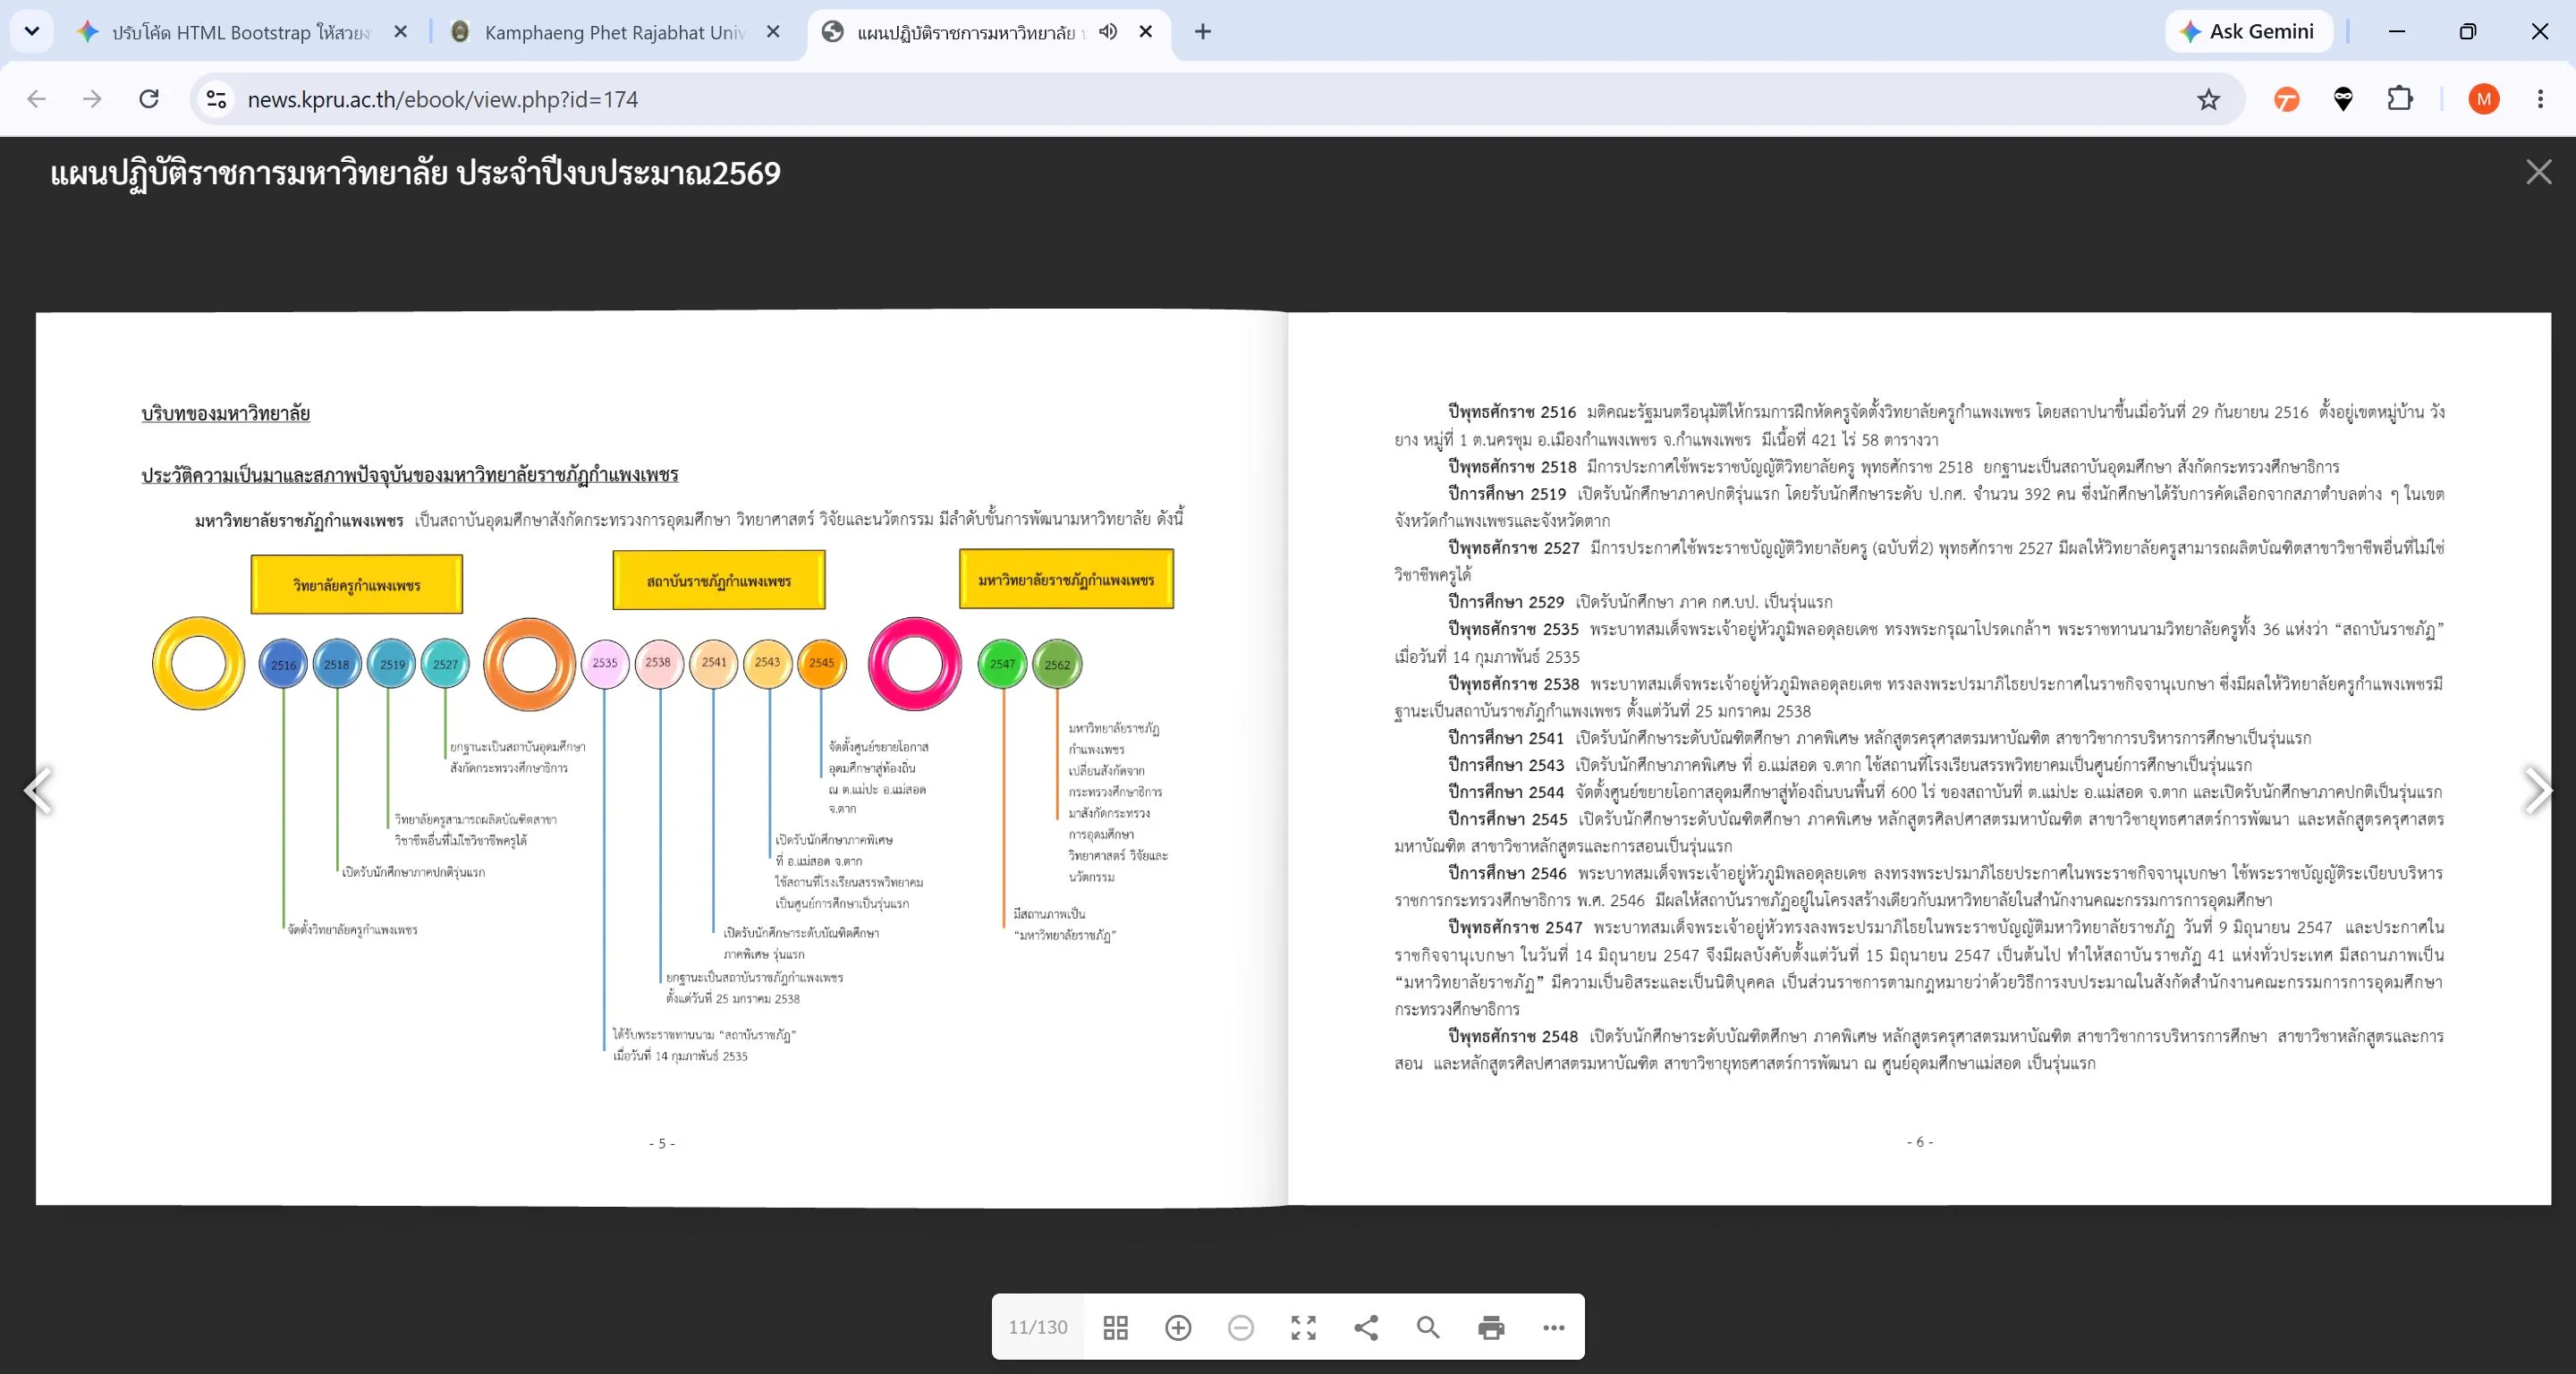Restore down the Chrome window
The height and width of the screenshot is (1374, 2576).
(2468, 31)
